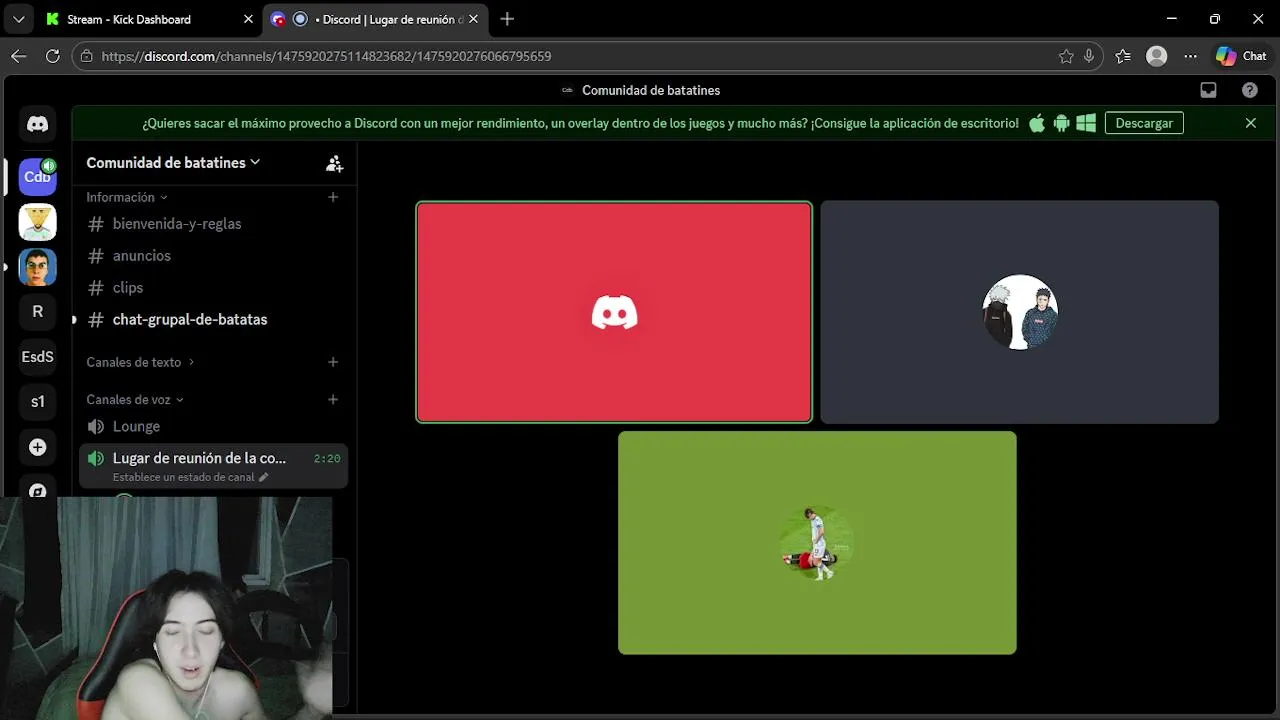Viewport: 1280px width, 720px height.
Task: Open the yellow cartoon avatar server
Action: tap(37, 222)
